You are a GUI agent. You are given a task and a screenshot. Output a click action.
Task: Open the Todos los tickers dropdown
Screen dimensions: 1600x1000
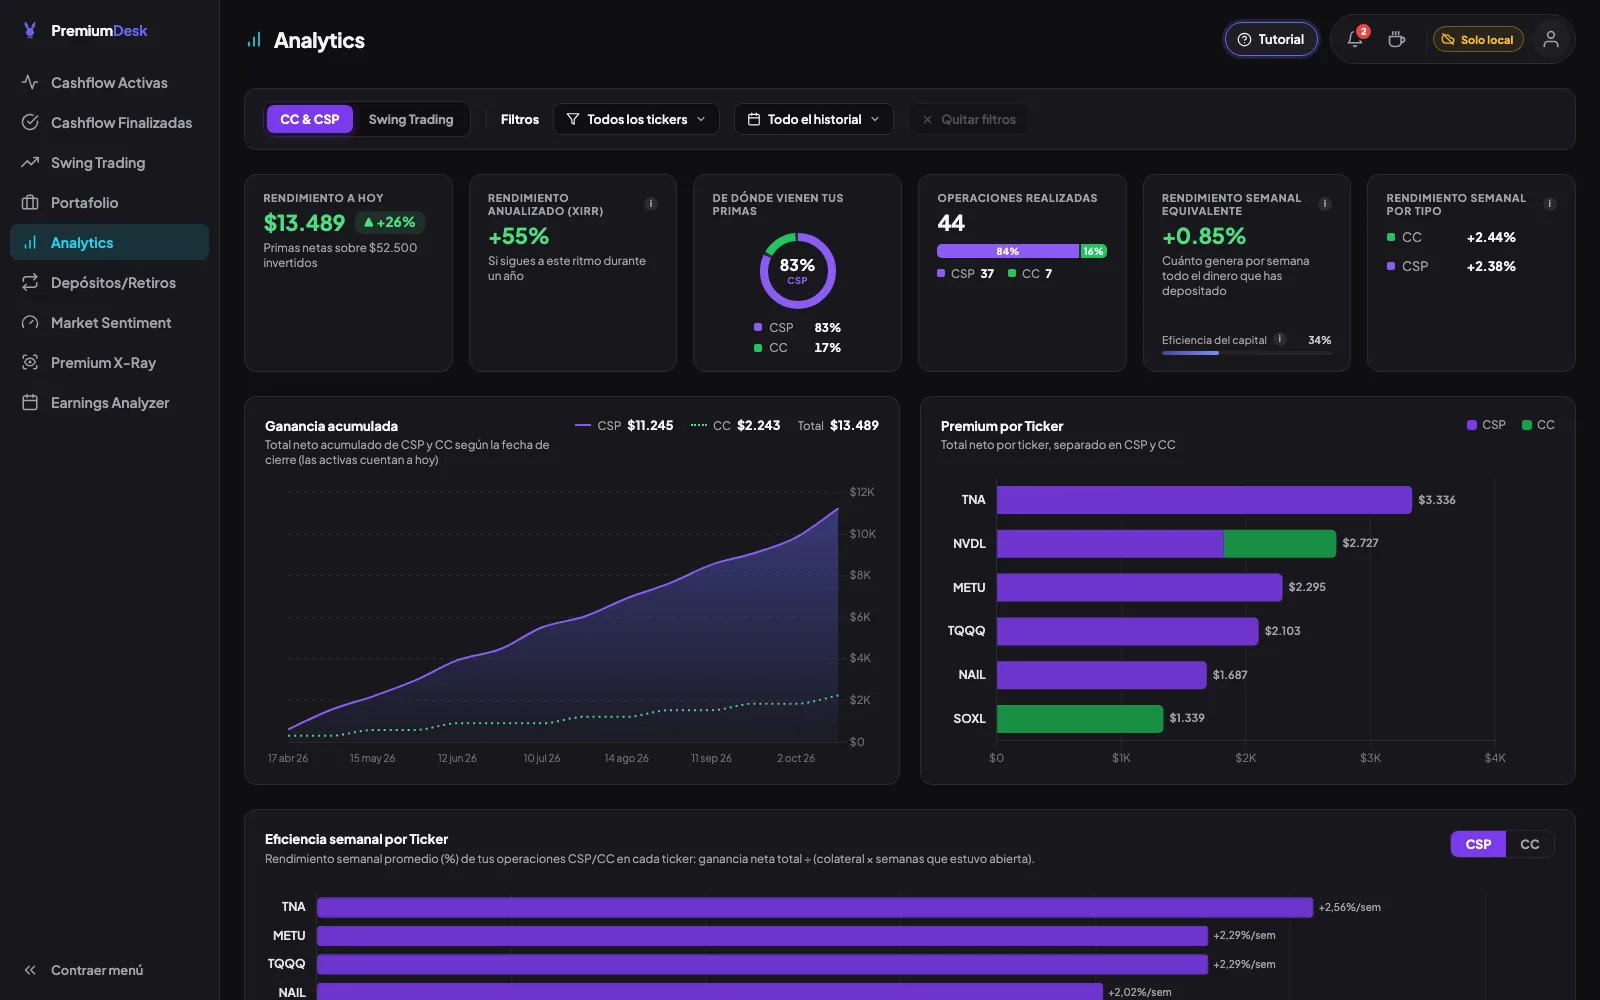click(x=636, y=119)
